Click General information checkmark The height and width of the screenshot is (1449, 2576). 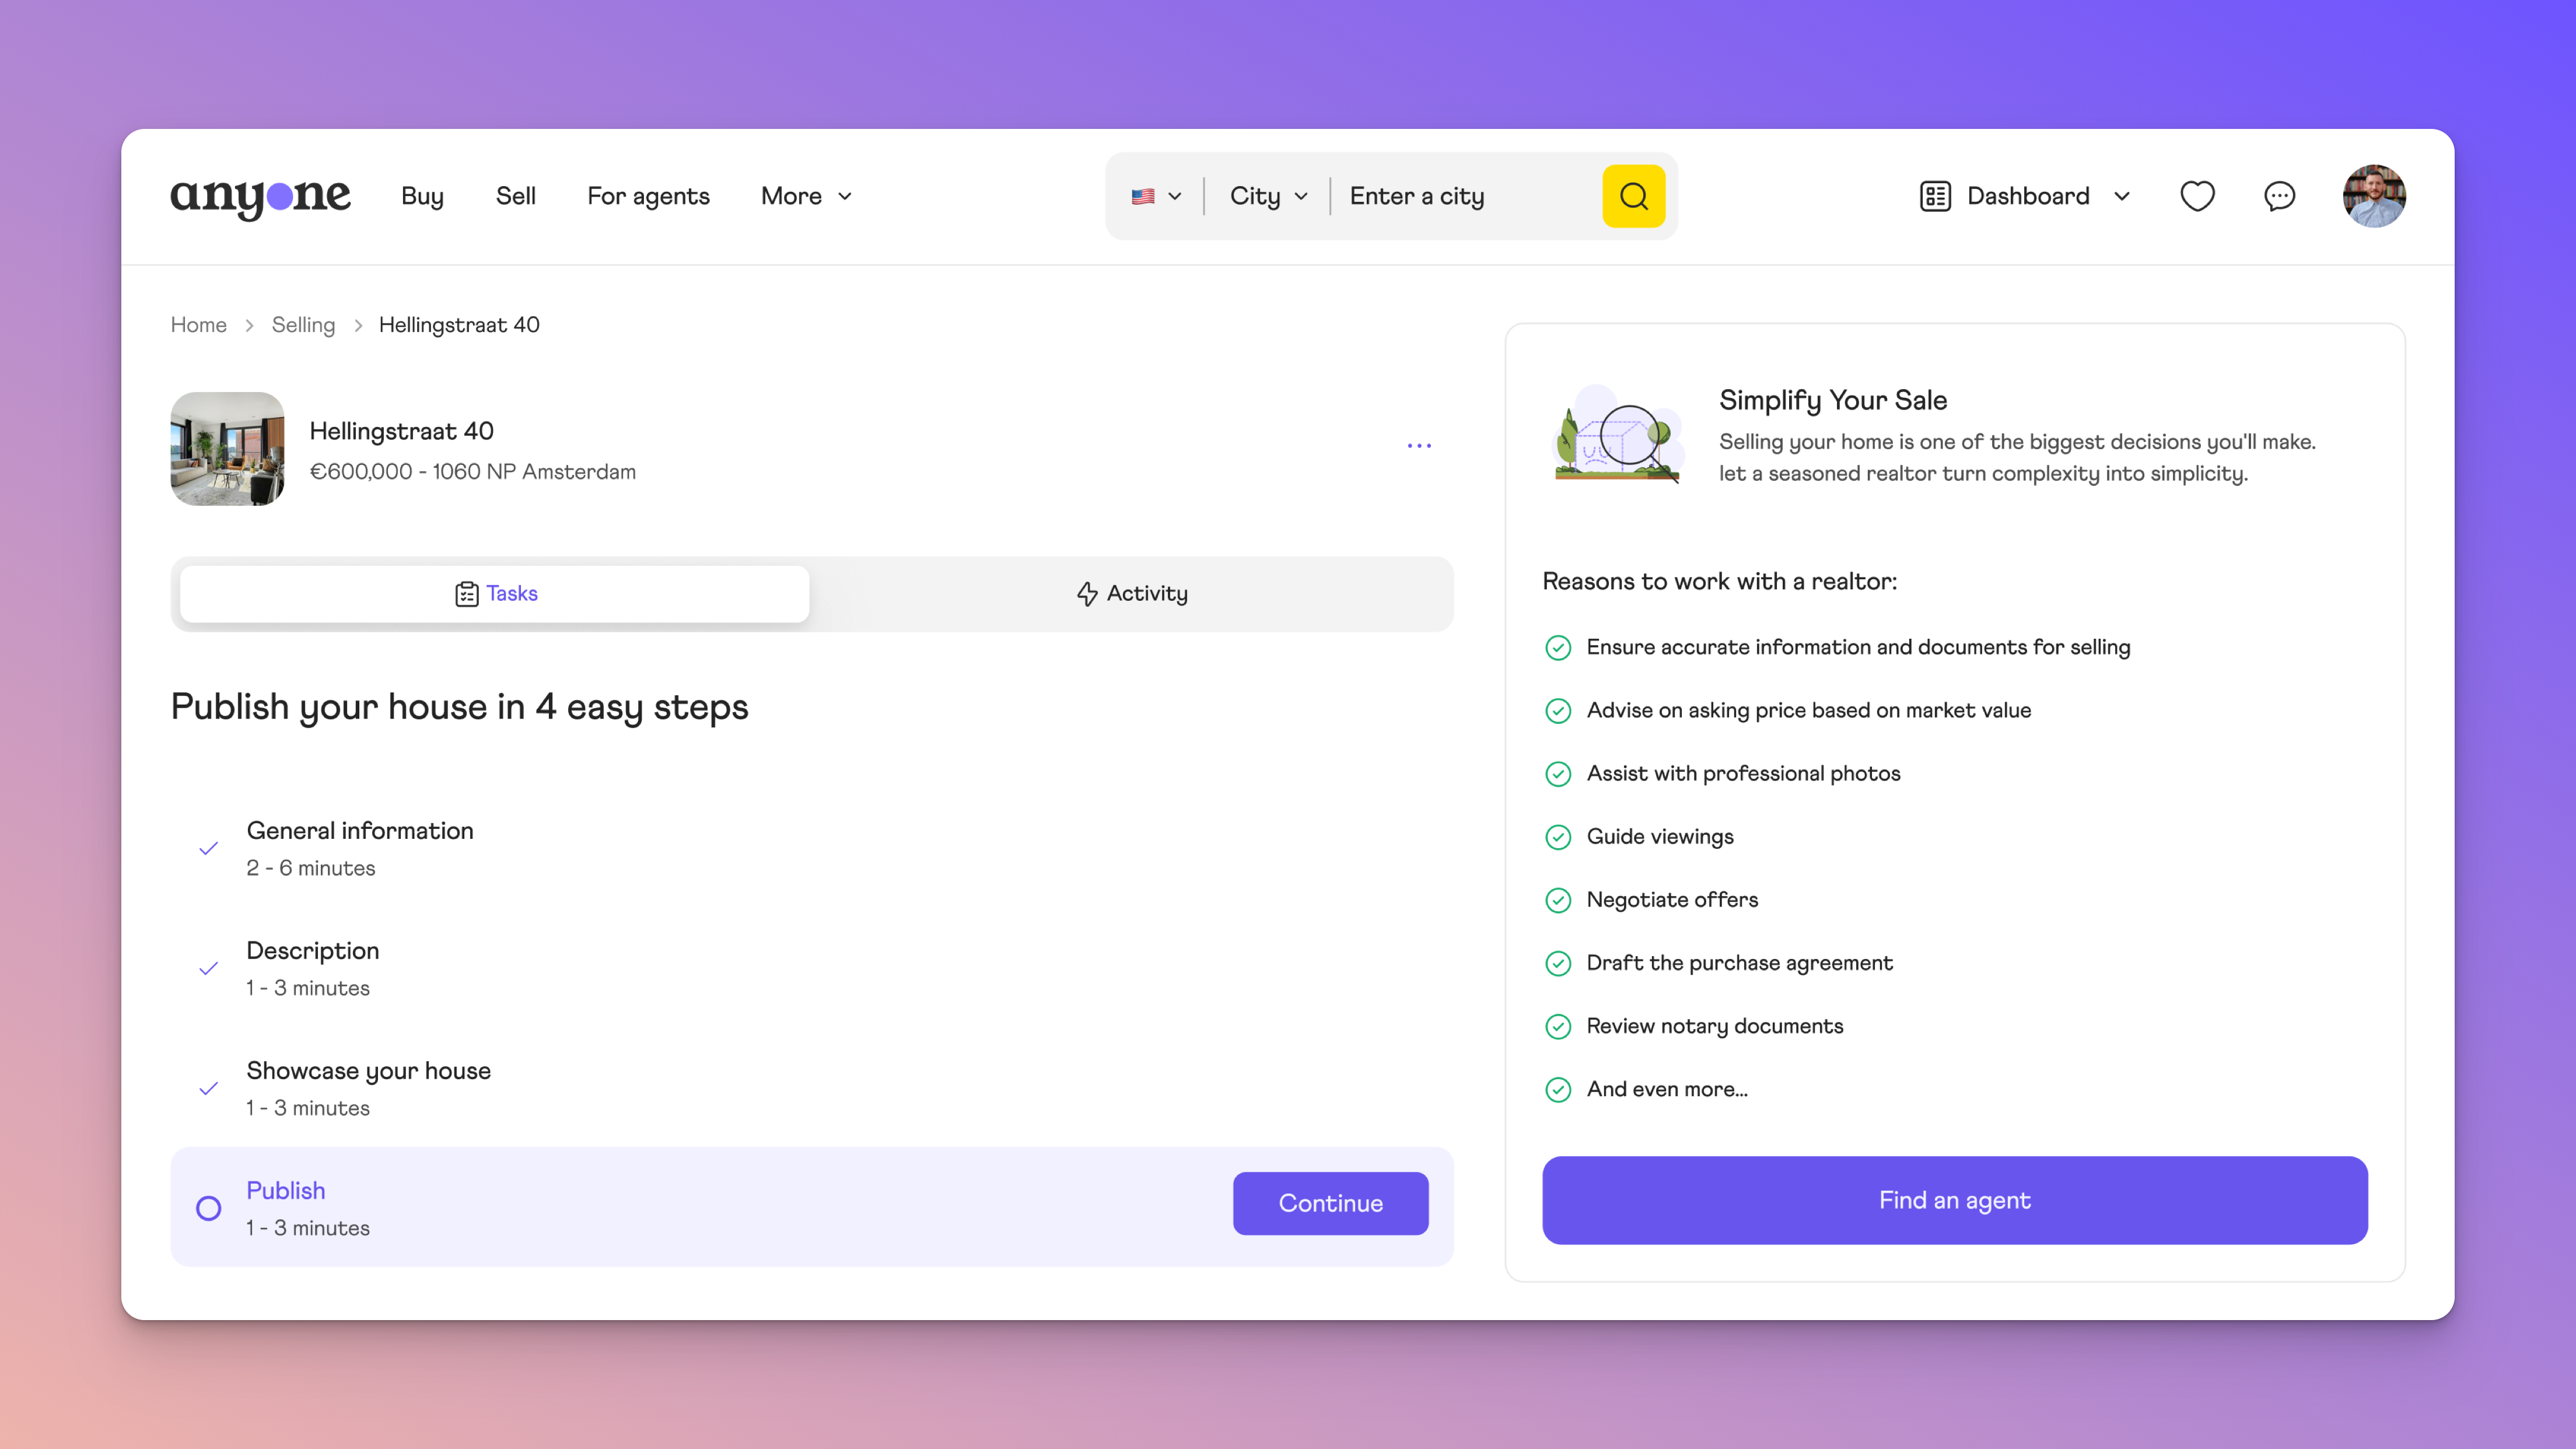209,849
